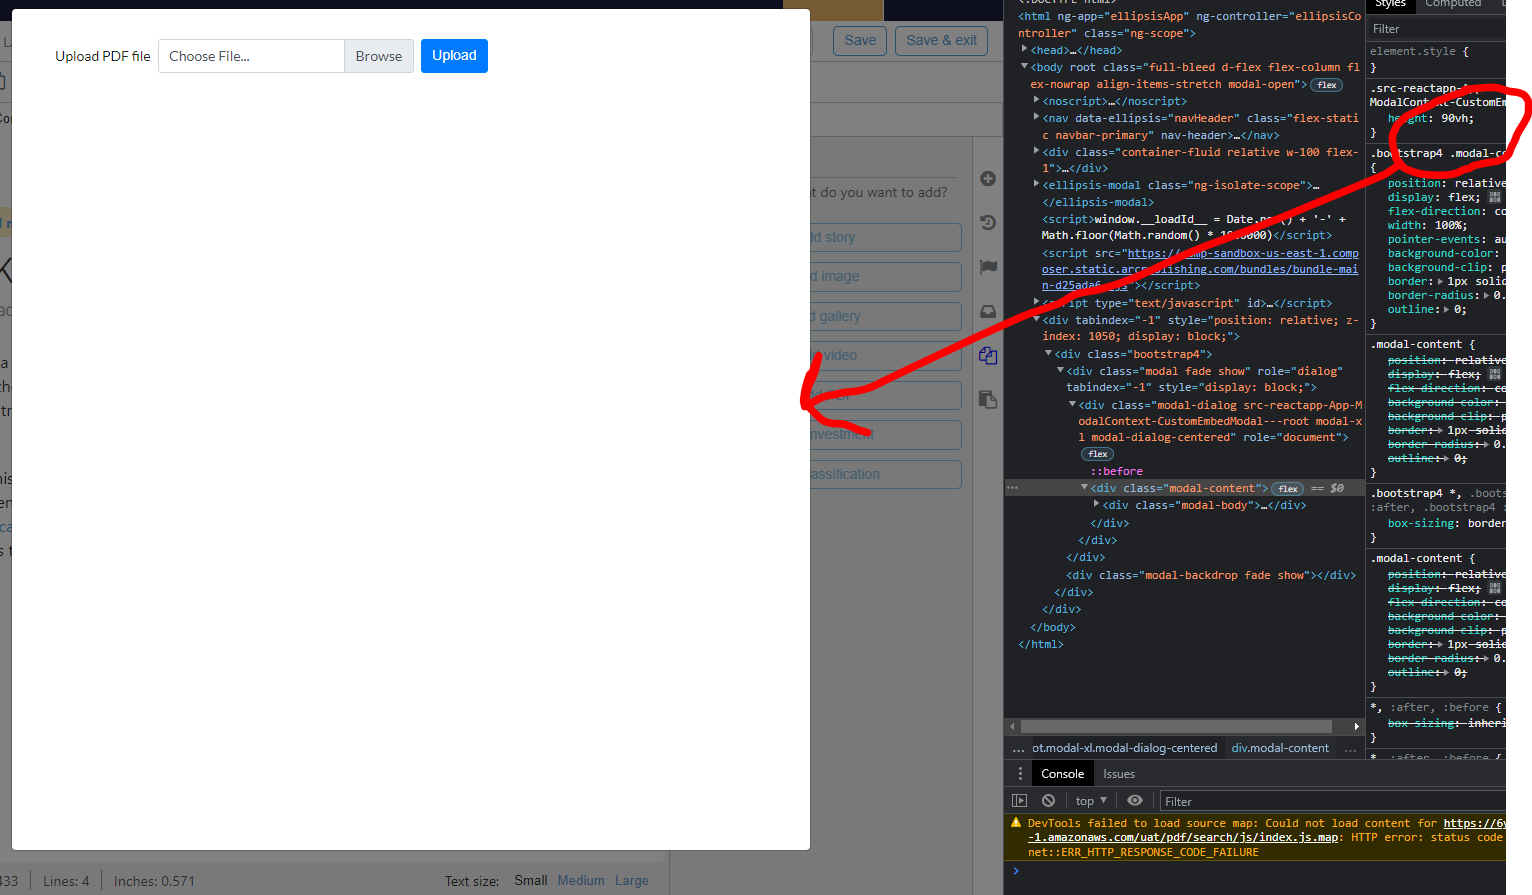The image size is (1532, 895).
Task: Click the flex badge under modal-dialog div
Action: click(1097, 454)
